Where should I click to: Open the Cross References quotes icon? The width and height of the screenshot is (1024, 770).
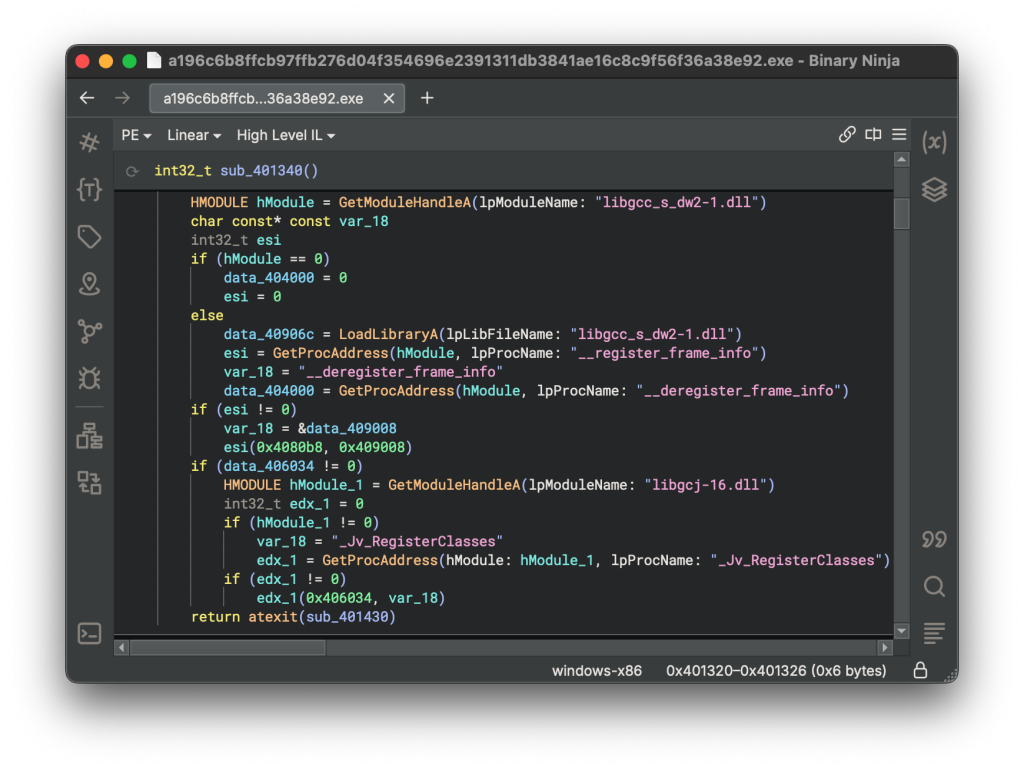pos(934,539)
